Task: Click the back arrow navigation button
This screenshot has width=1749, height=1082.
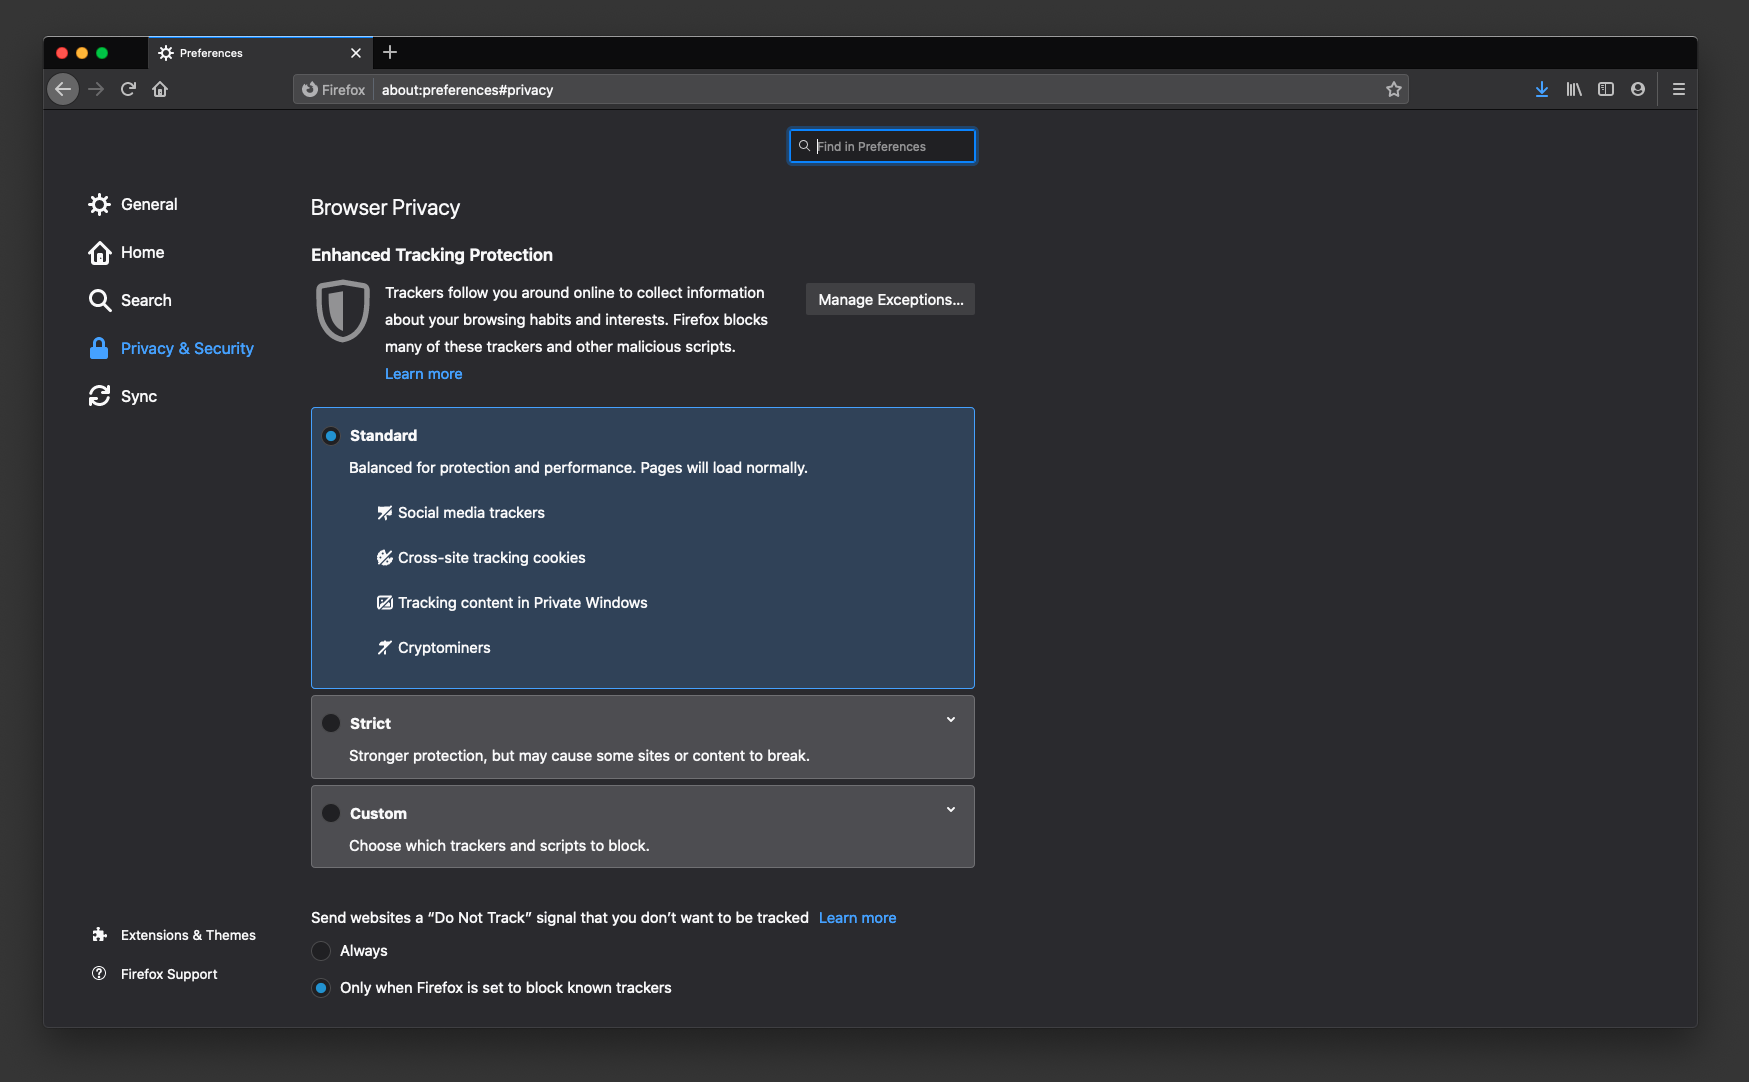Action: [63, 89]
